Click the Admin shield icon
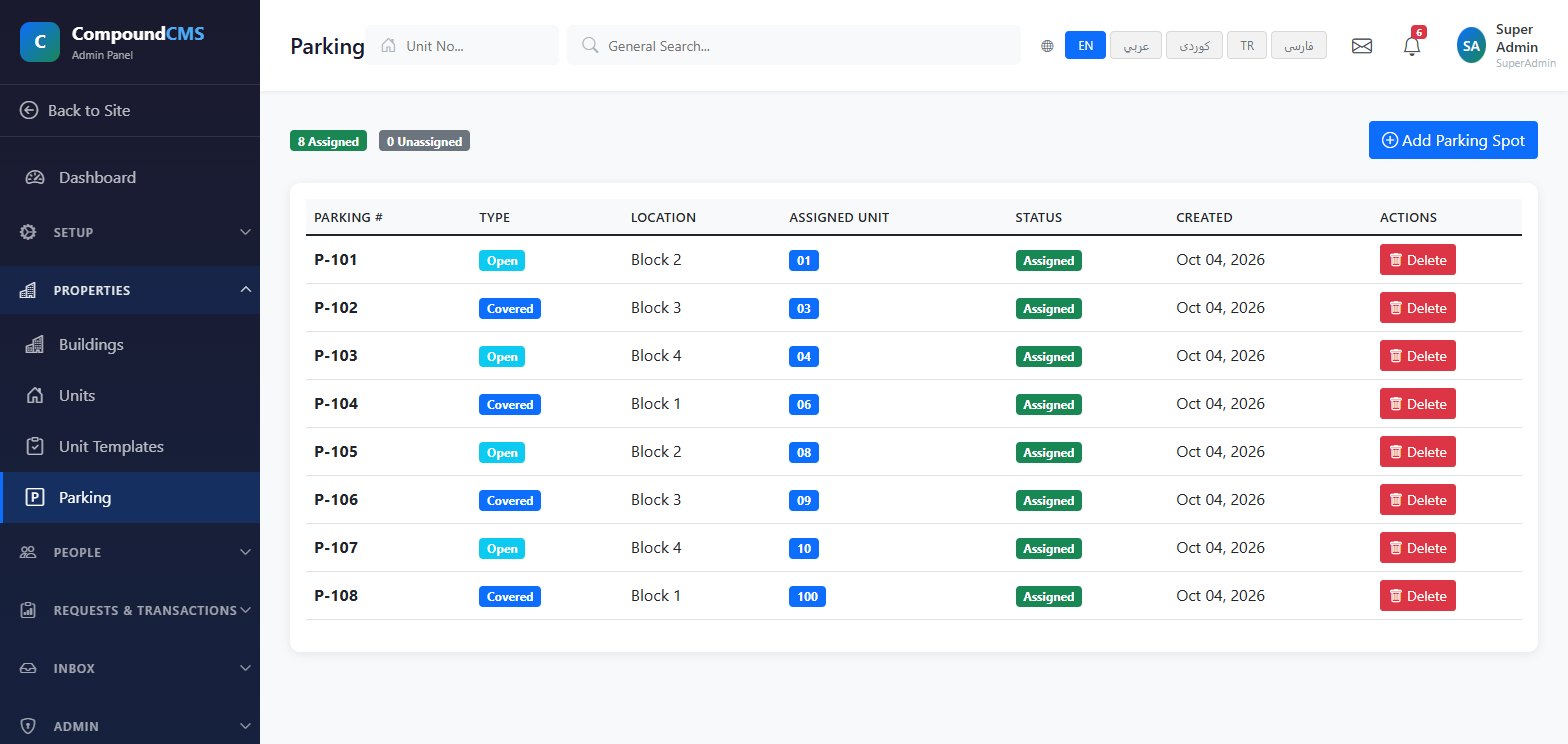This screenshot has height=744, width=1568. tap(29, 726)
